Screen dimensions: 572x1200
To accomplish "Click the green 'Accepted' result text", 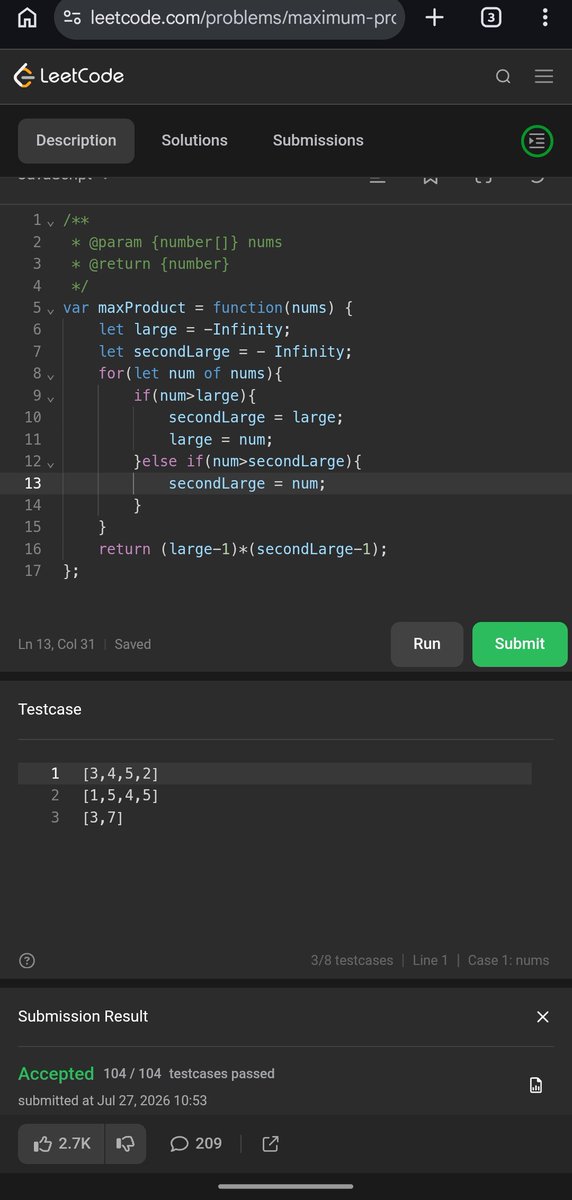I will click(56, 1074).
